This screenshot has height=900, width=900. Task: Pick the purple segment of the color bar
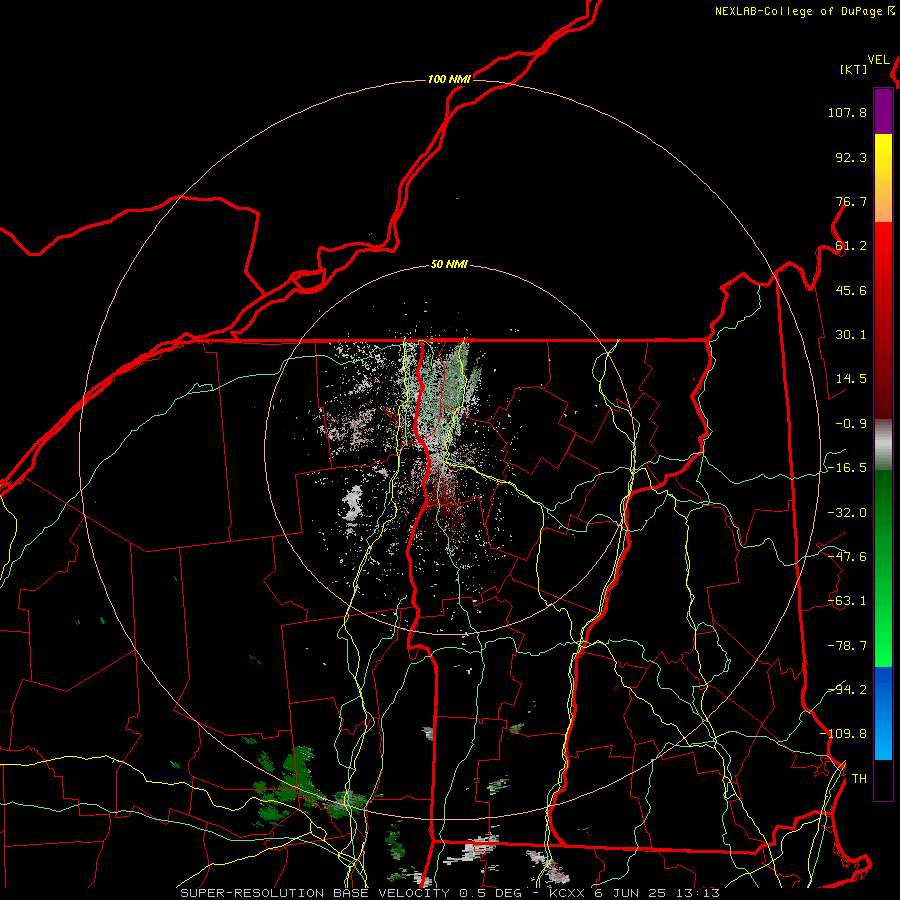coord(883,112)
